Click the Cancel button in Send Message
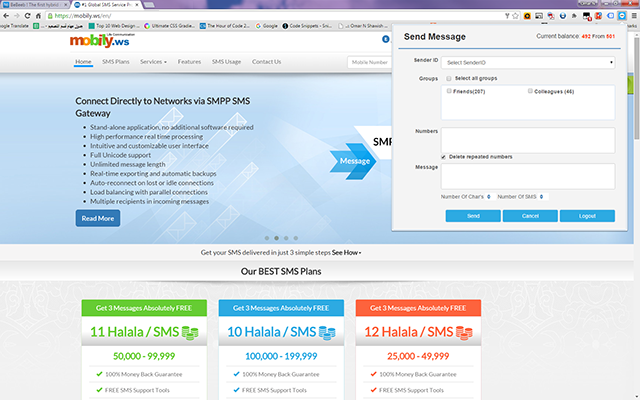The height and width of the screenshot is (400, 640). pos(530,216)
